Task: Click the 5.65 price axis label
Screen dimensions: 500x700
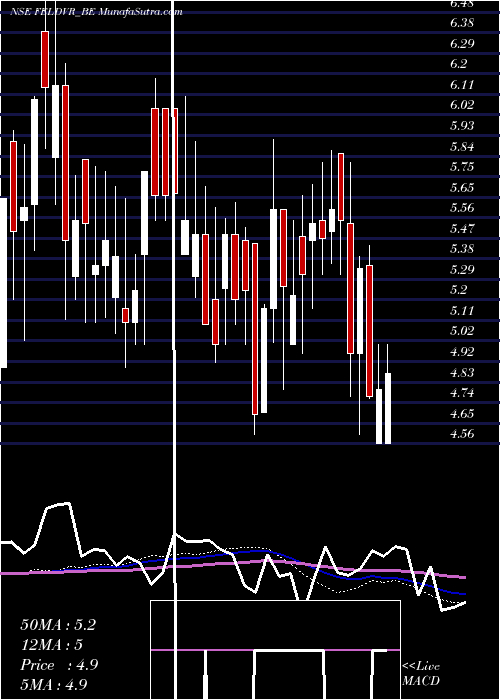Action: coord(462,188)
